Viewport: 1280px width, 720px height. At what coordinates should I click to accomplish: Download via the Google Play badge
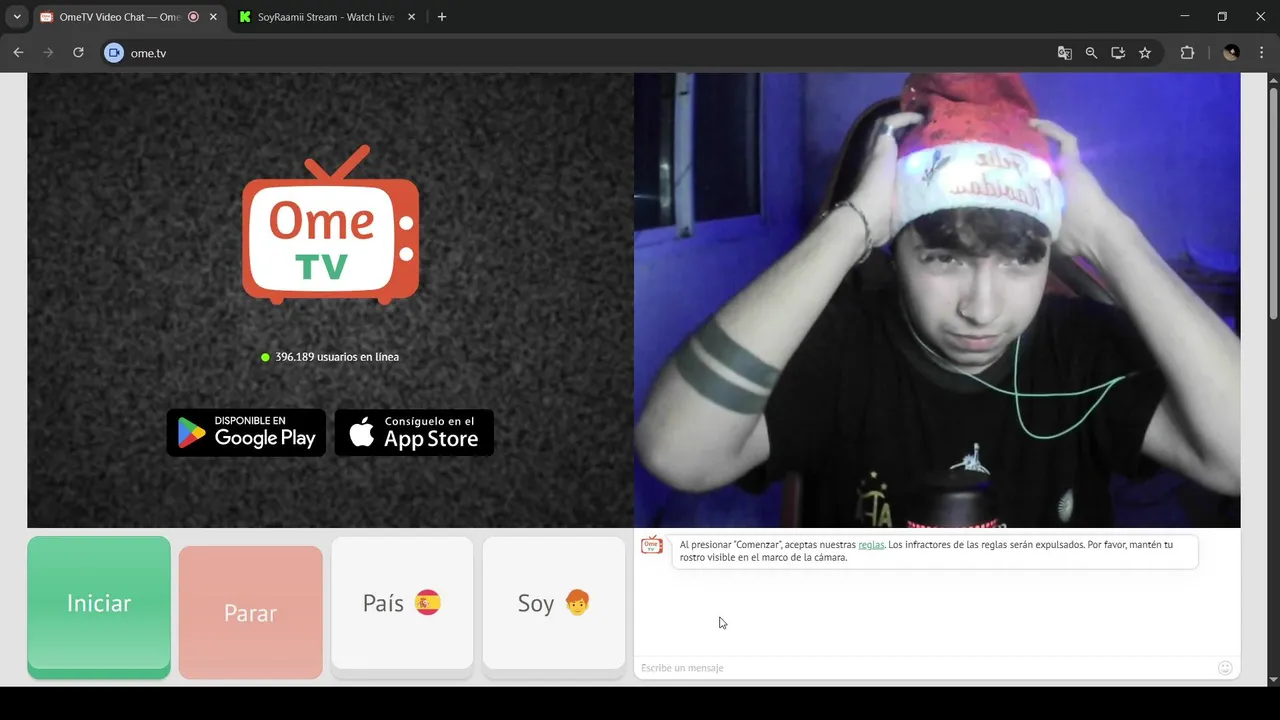click(246, 432)
